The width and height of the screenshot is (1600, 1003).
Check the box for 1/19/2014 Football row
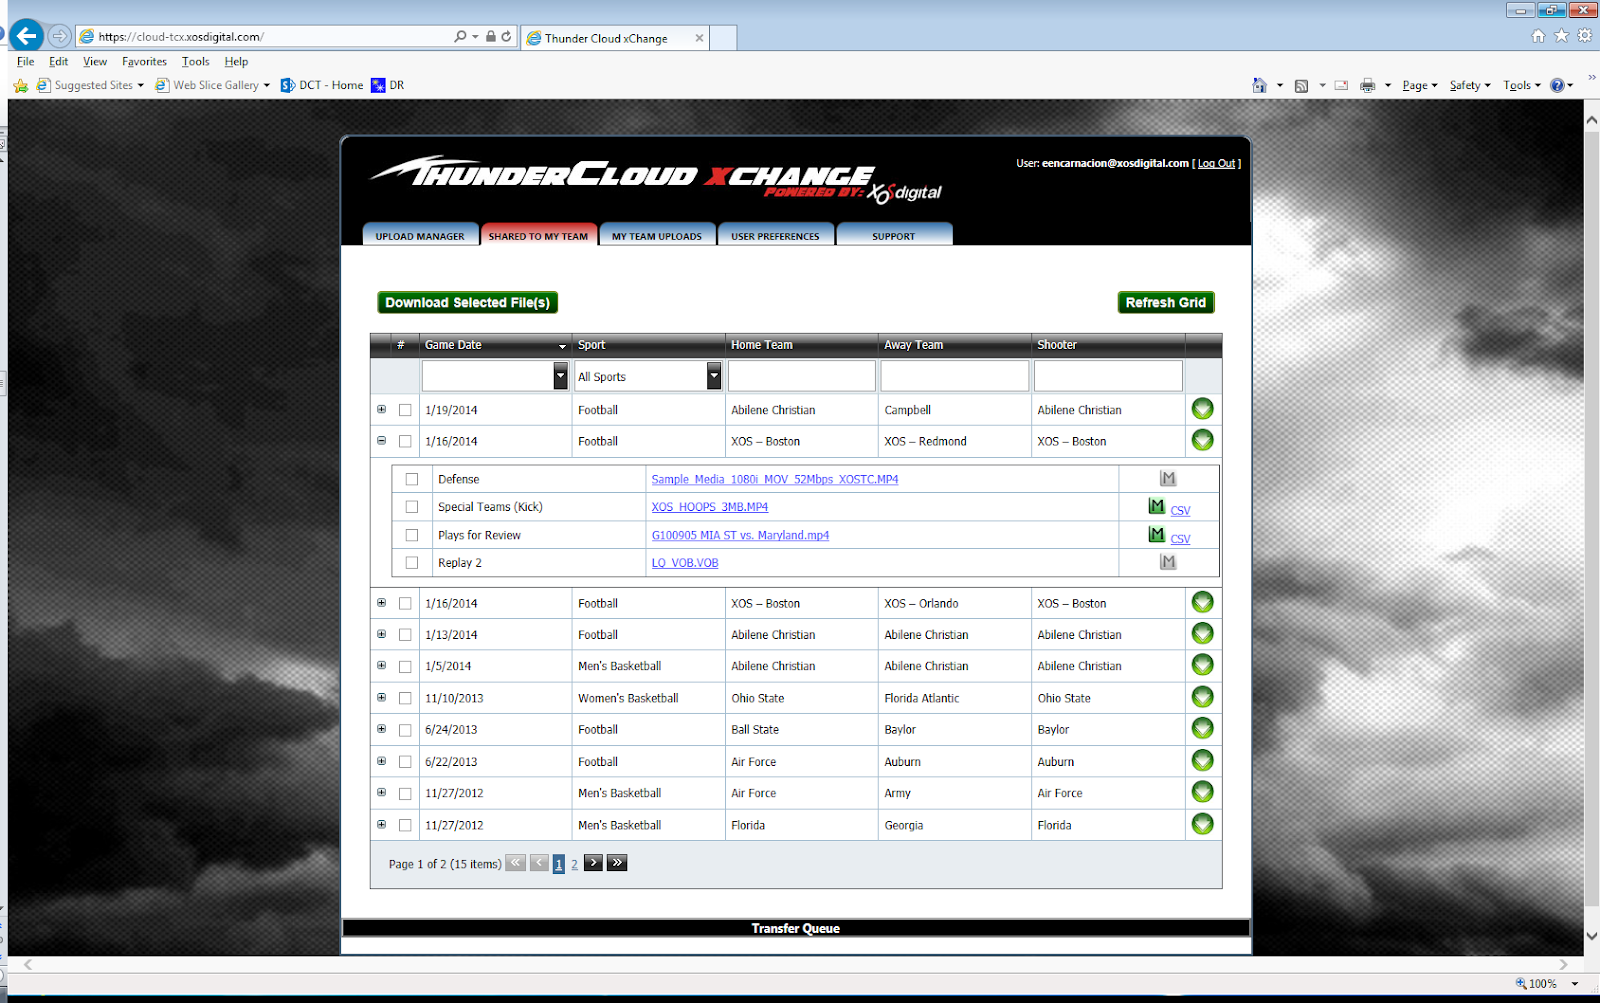(x=405, y=410)
